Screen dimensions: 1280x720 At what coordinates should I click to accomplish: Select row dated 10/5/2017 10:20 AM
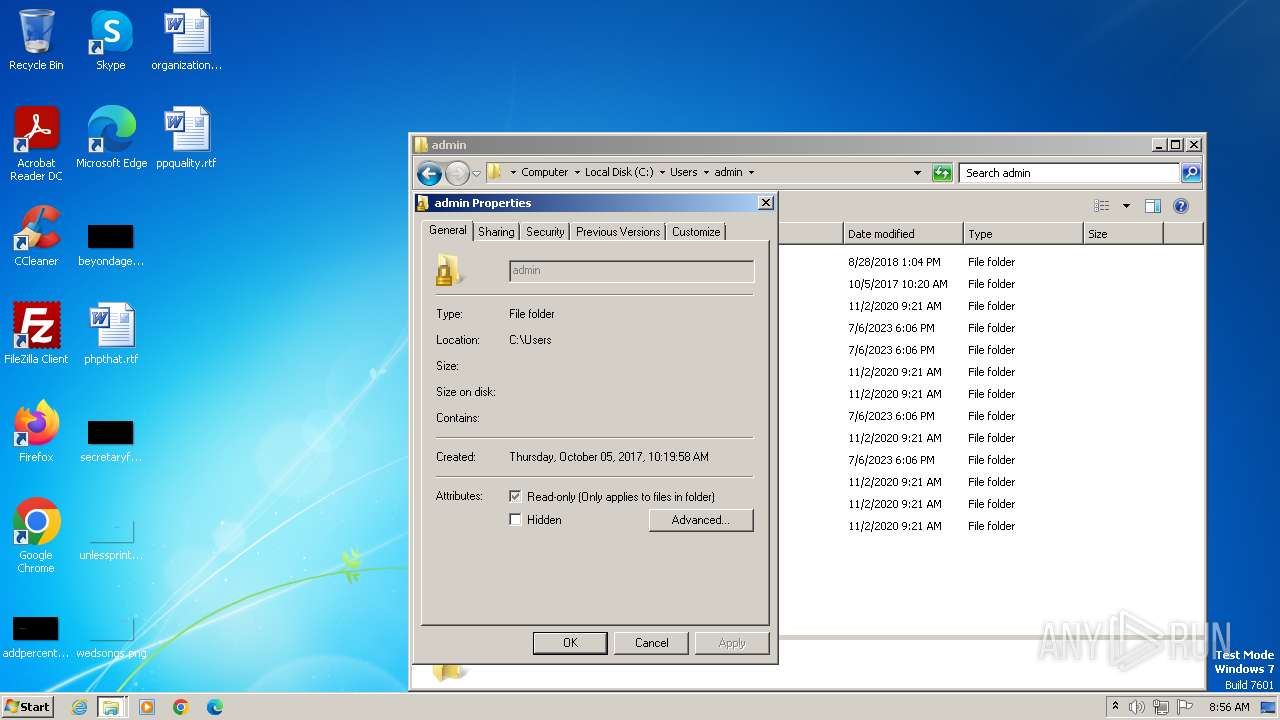click(990, 284)
